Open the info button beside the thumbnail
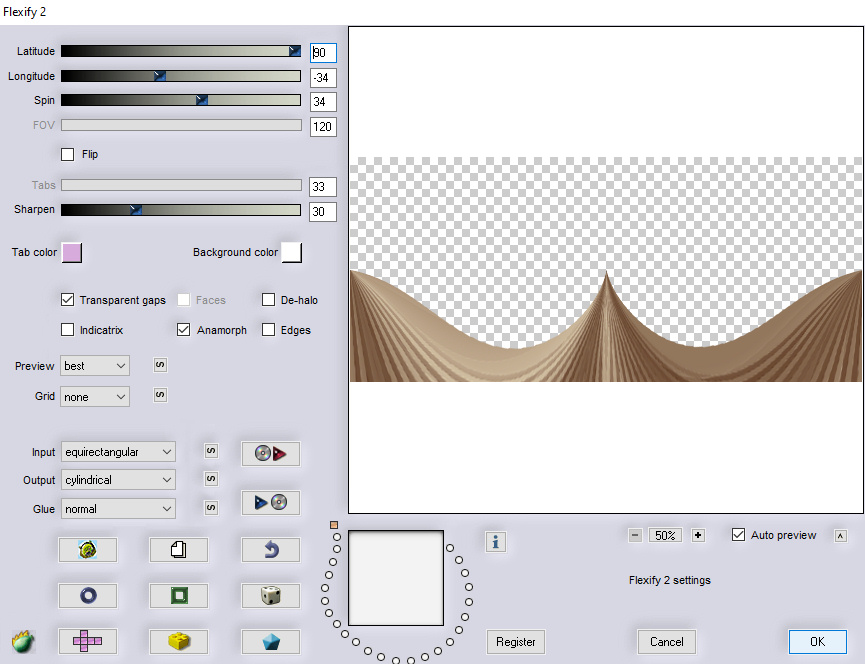This screenshot has height=664, width=865. point(496,541)
